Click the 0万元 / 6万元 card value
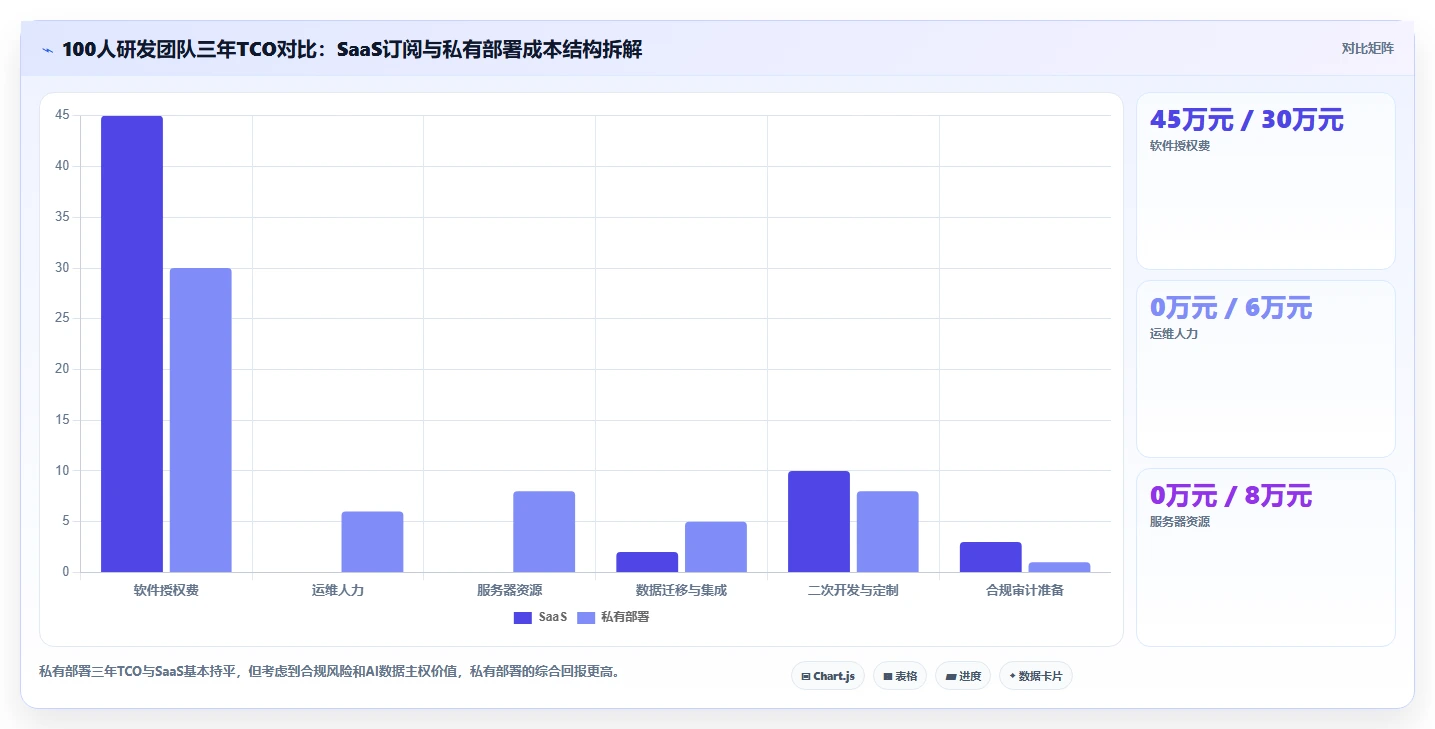Image resolution: width=1435 pixels, height=729 pixels. [1231, 308]
